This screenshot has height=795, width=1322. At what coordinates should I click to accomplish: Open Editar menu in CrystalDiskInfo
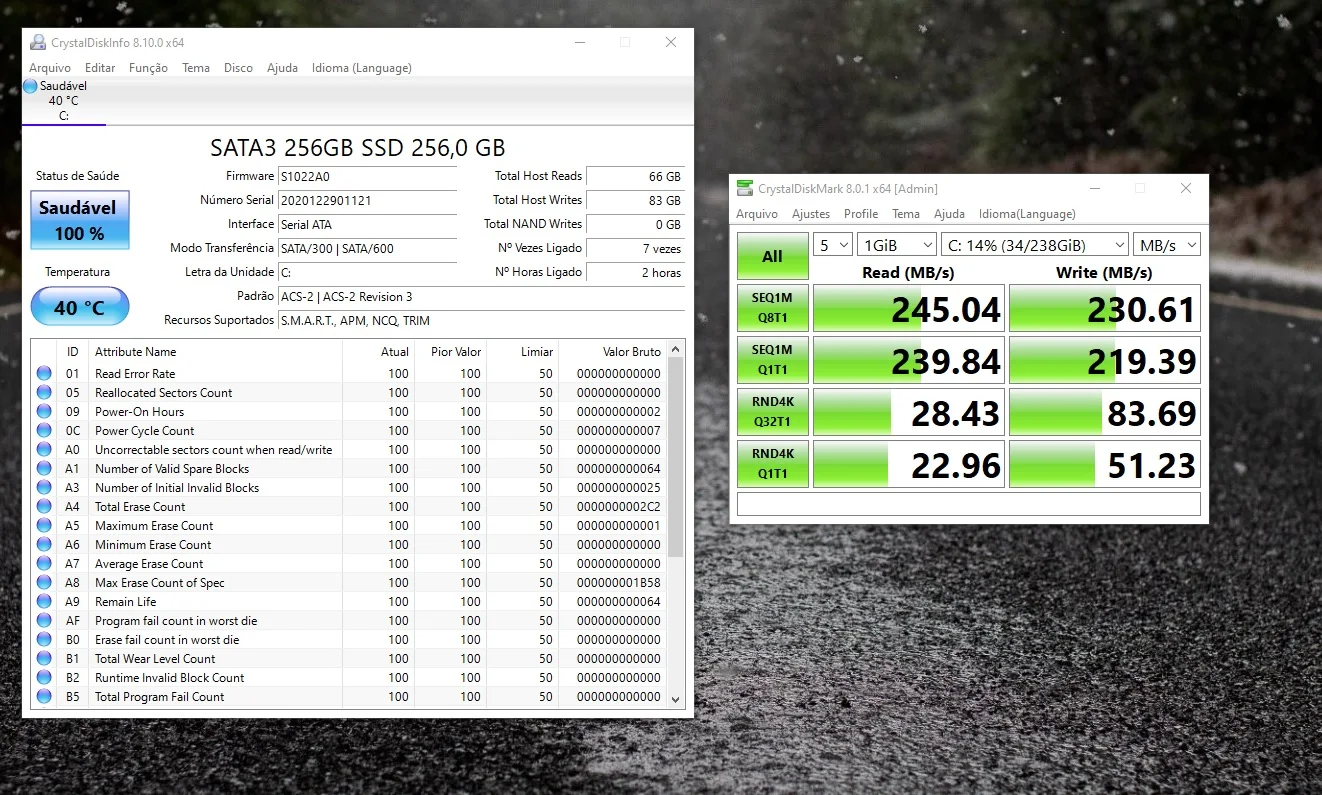tap(100, 68)
